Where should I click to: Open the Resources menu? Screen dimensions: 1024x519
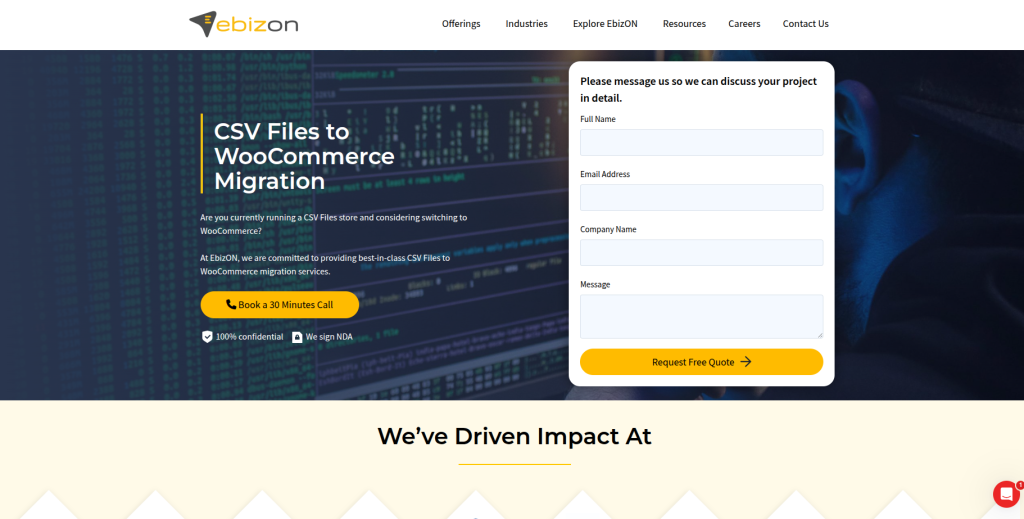point(684,24)
